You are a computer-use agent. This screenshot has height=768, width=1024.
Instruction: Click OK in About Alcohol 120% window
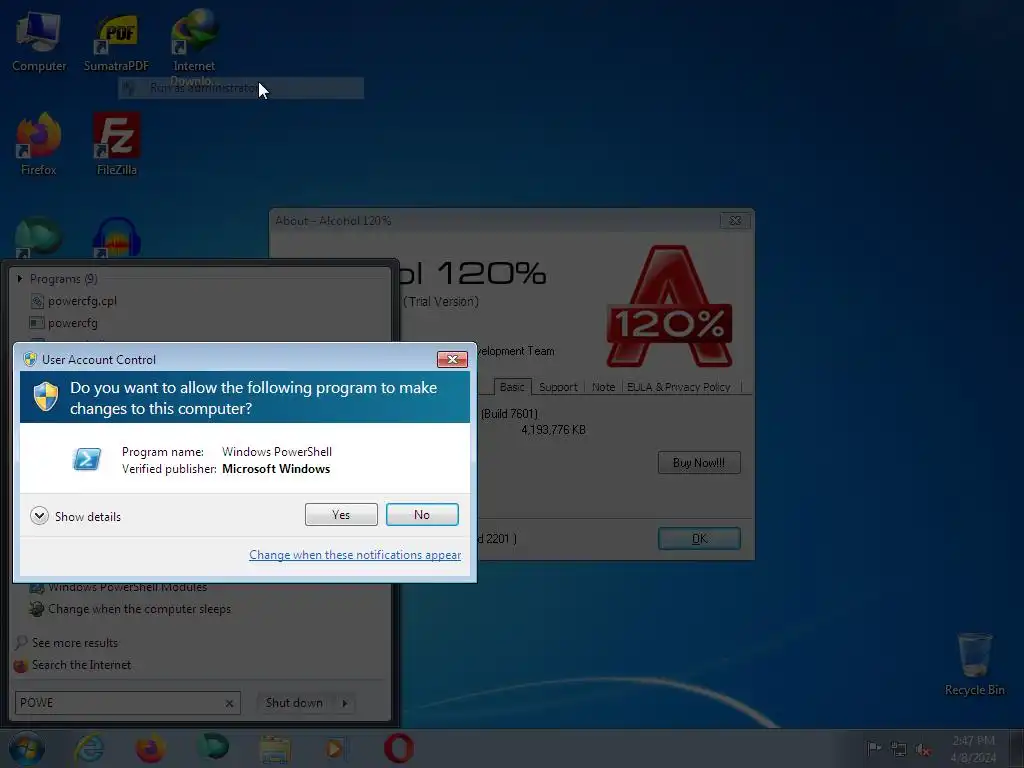pos(699,539)
